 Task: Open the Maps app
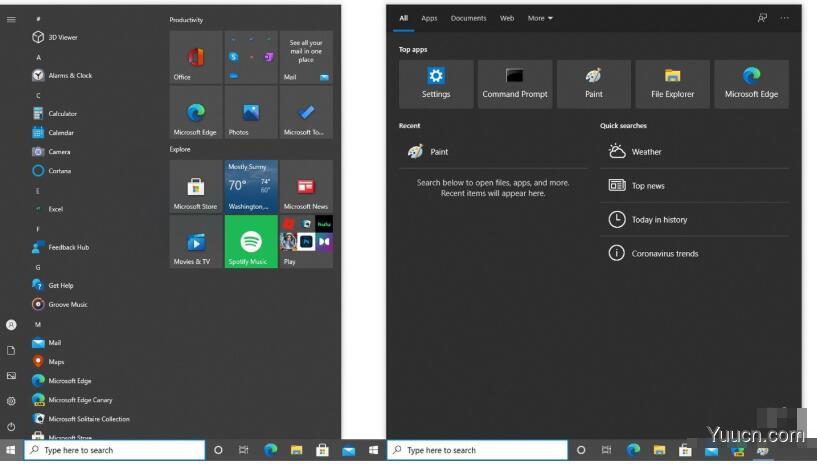coord(48,361)
